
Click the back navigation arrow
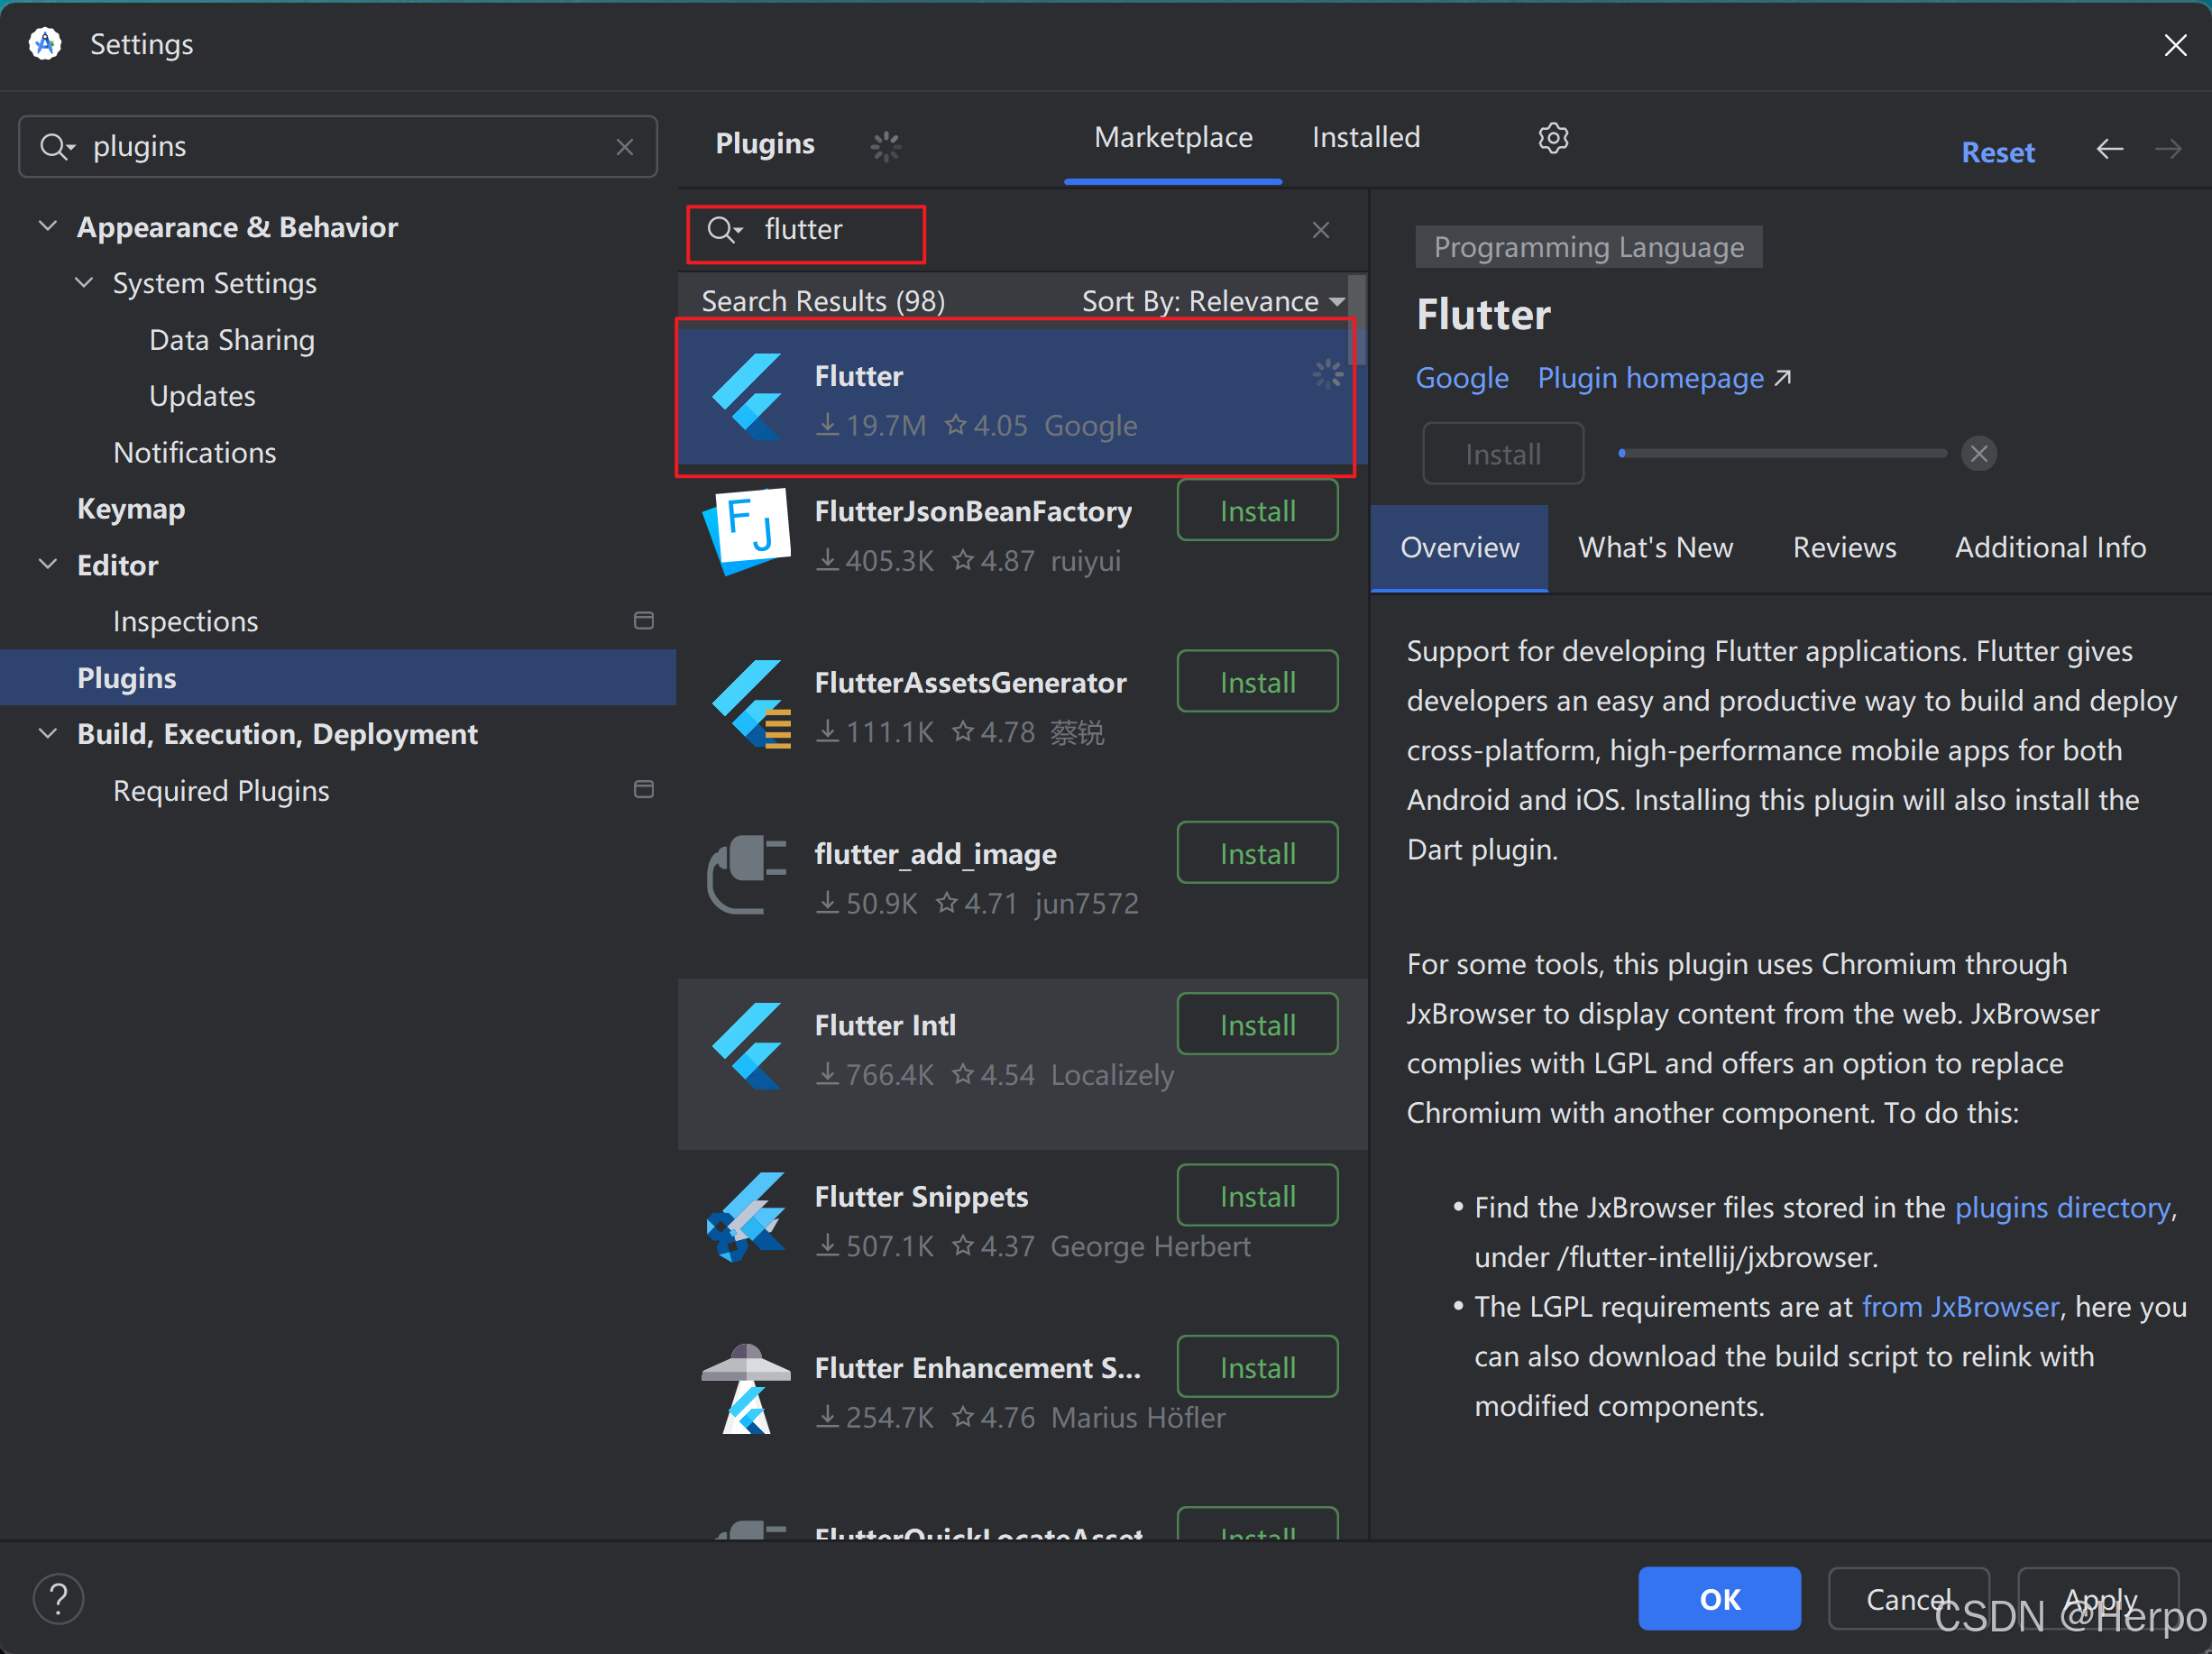(x=2109, y=150)
